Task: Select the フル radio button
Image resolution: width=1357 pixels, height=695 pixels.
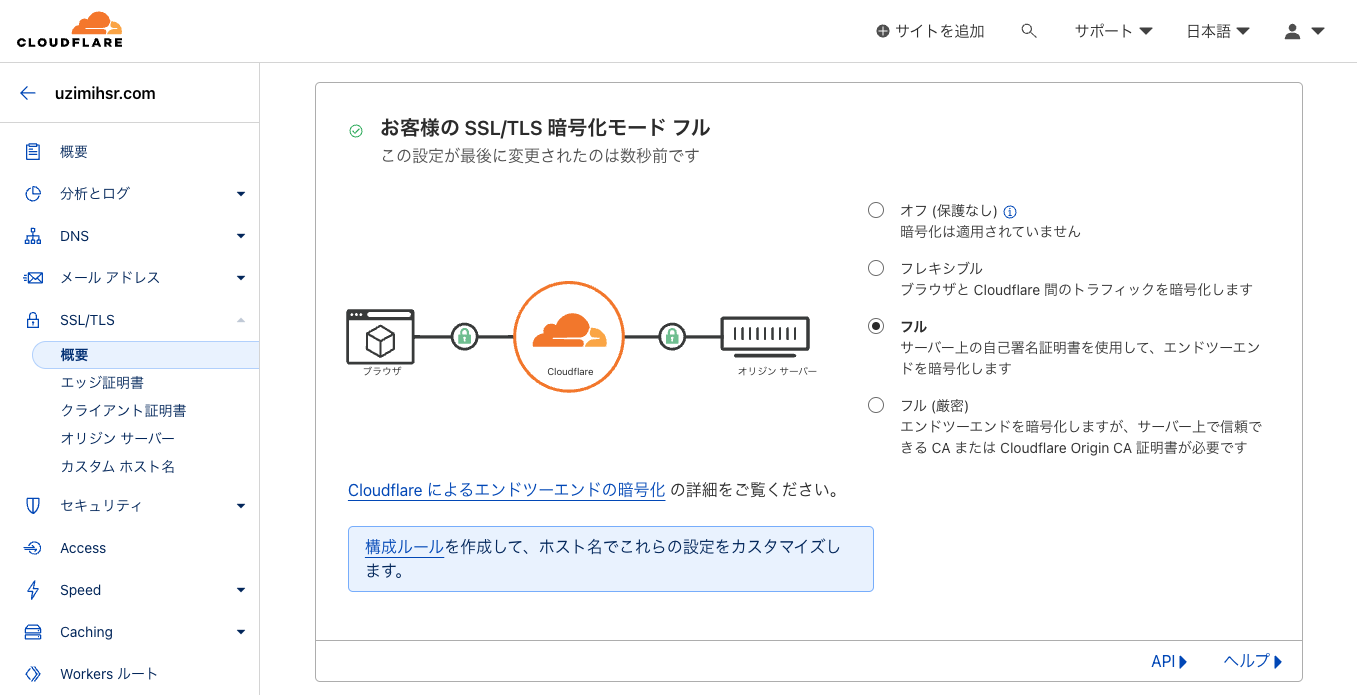Action: point(876,326)
